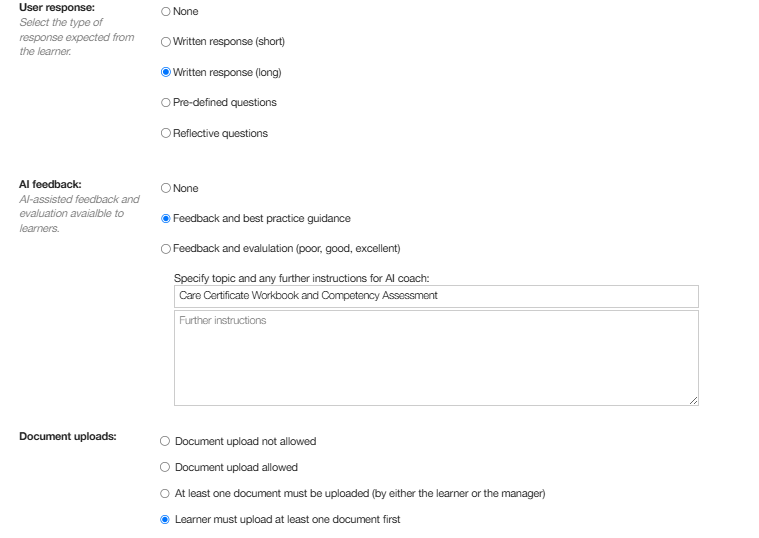Pick Learner must upload document first
The image size is (759, 538).
[165, 520]
